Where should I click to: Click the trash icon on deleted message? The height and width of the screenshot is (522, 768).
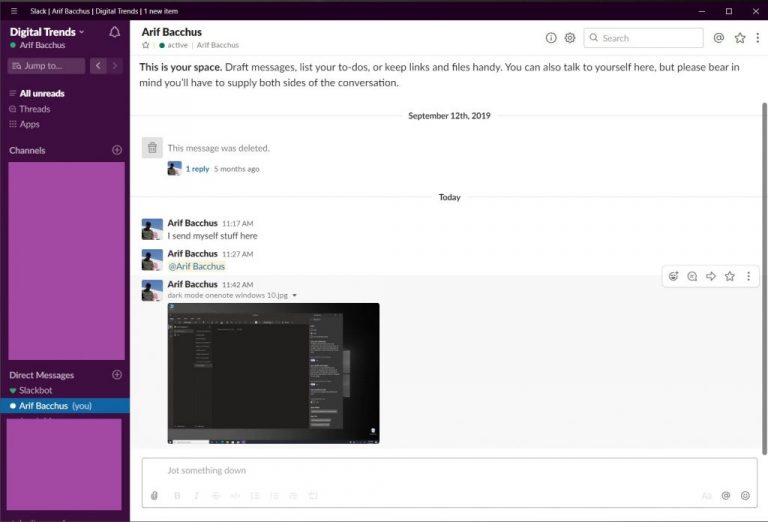(152, 147)
